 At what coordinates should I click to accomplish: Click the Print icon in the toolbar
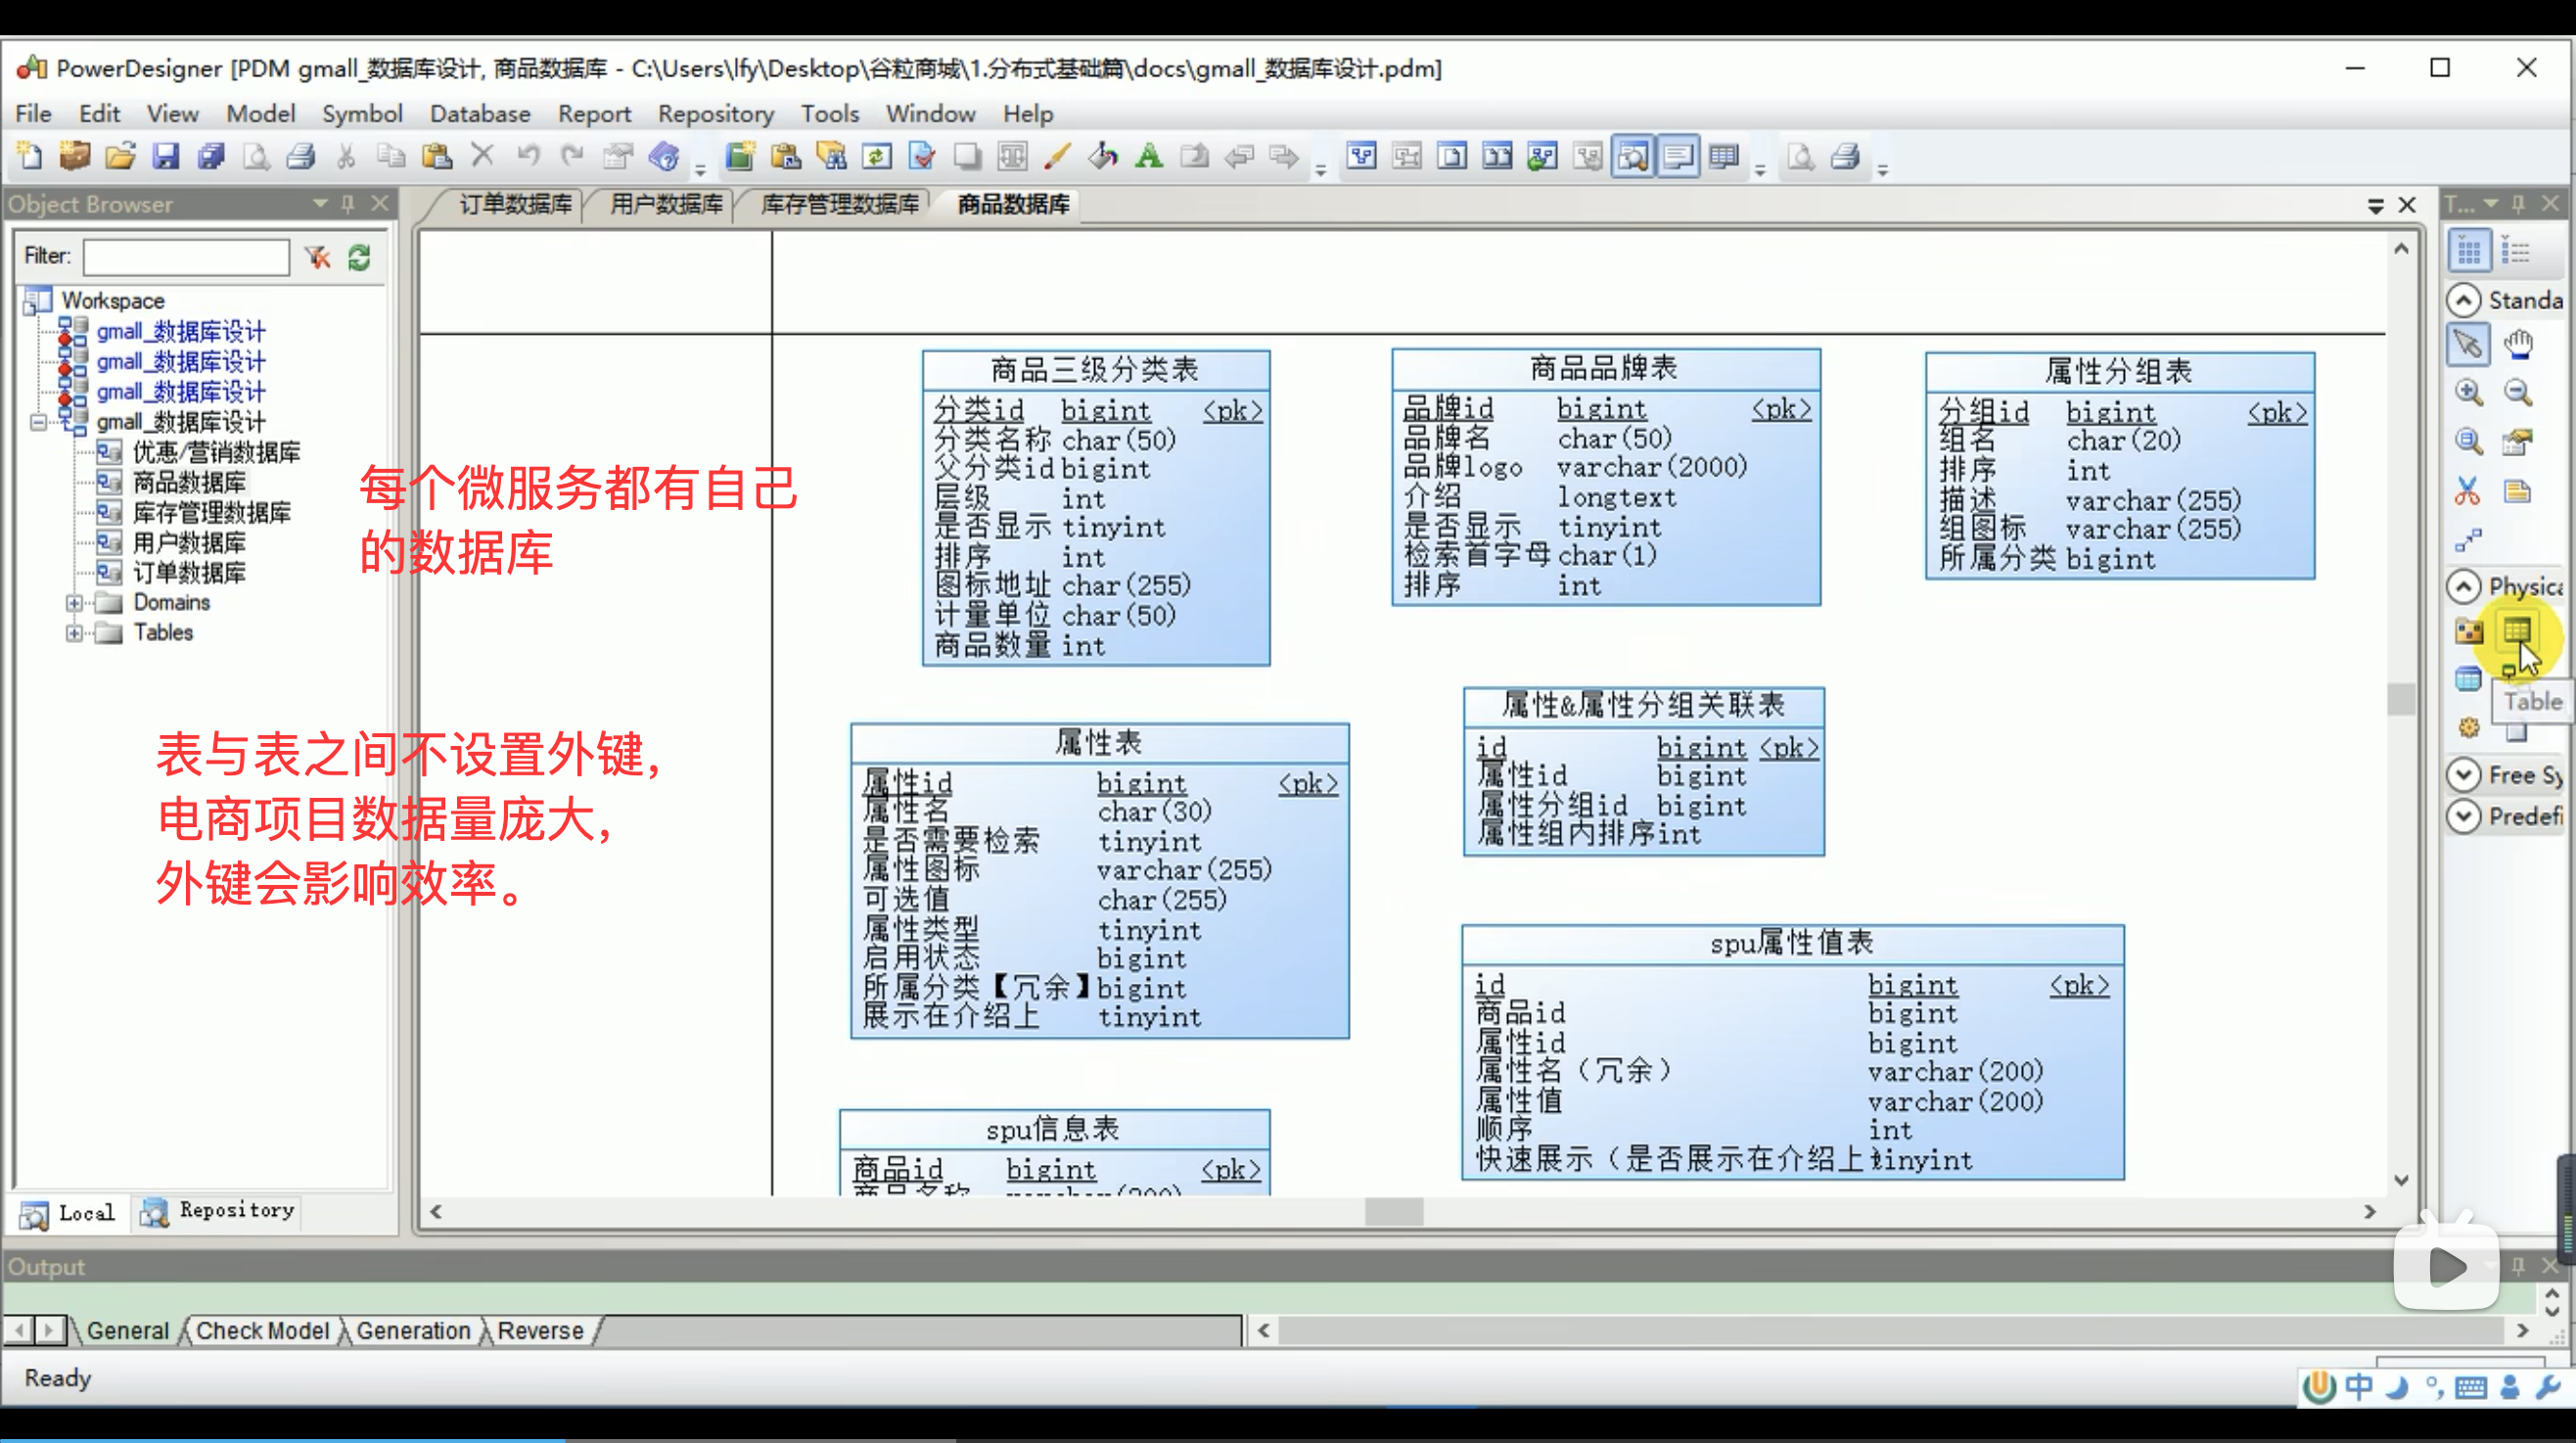301,157
